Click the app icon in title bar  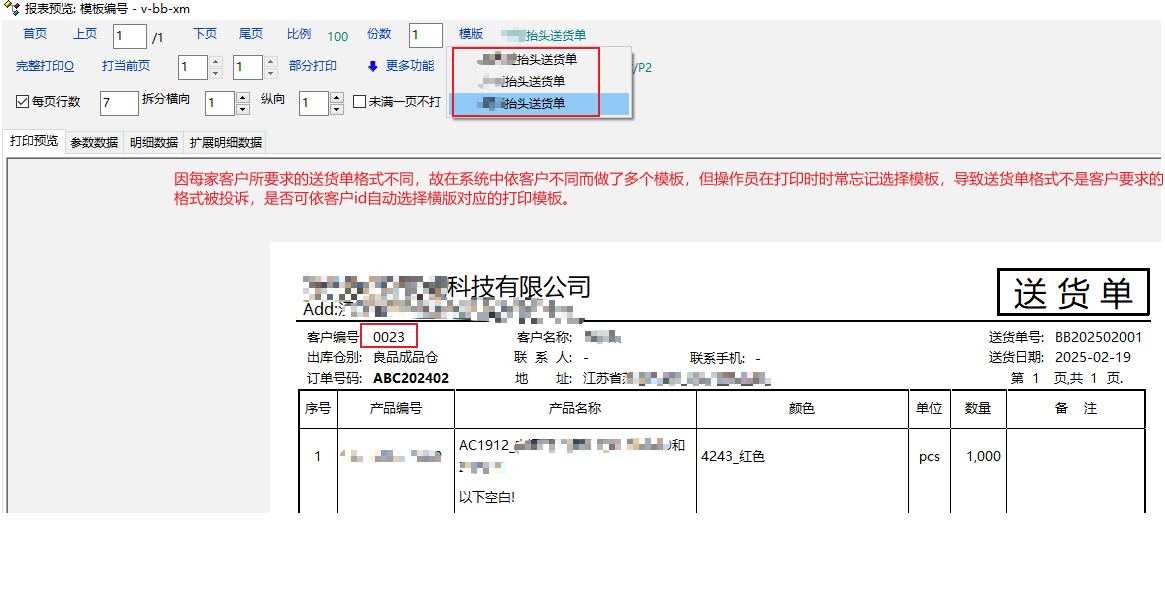click(11, 9)
